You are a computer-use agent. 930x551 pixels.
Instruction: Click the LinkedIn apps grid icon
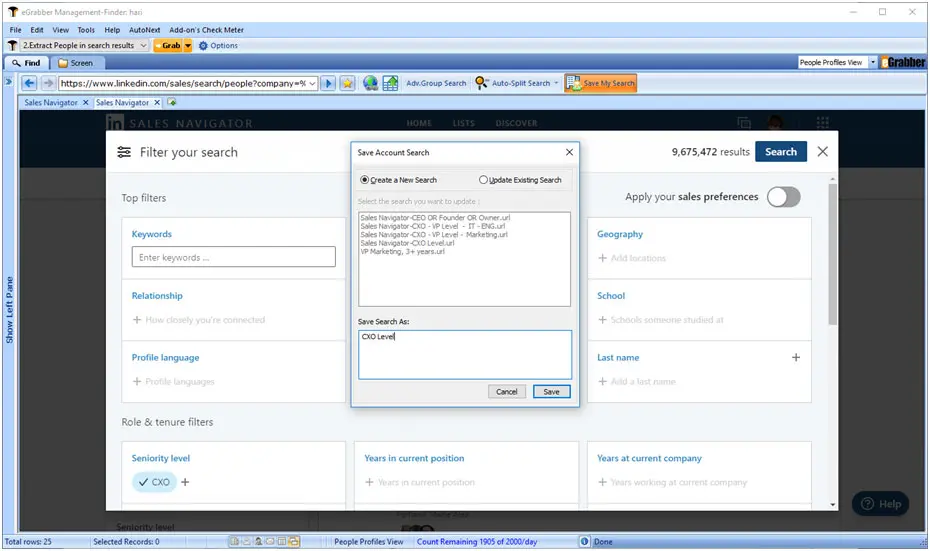(x=823, y=123)
